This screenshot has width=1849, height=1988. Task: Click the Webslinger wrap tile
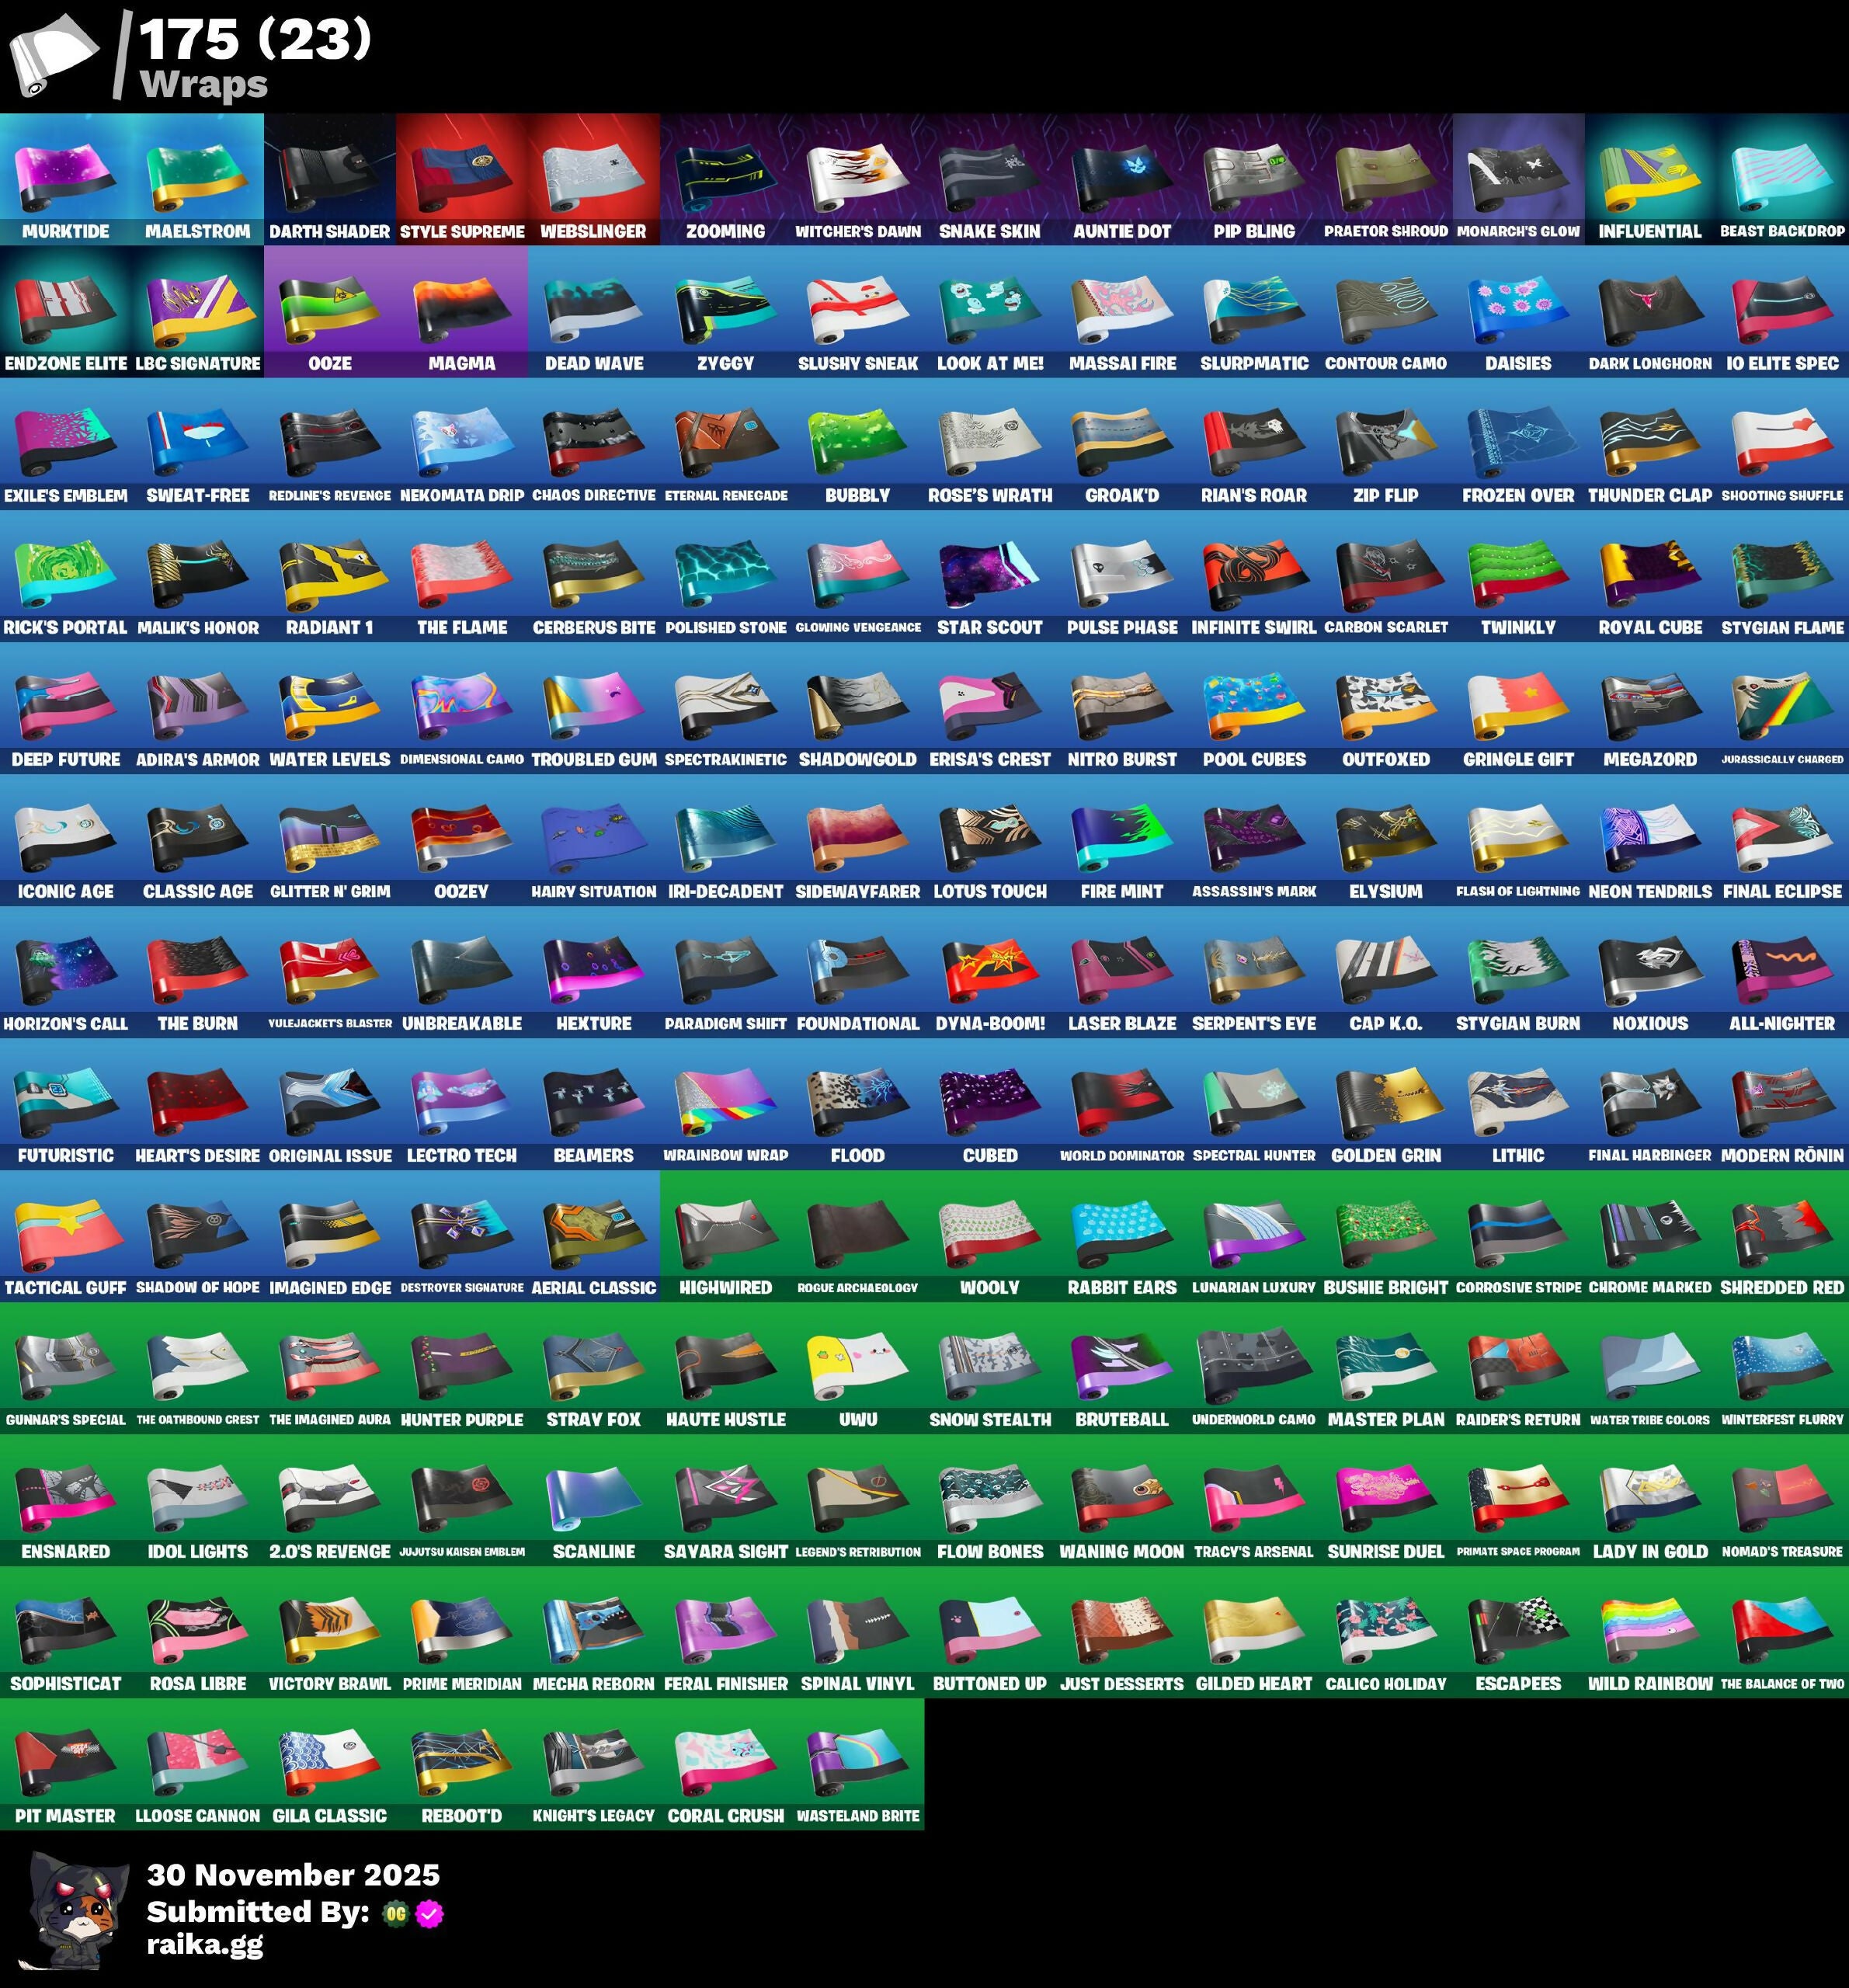[x=594, y=176]
